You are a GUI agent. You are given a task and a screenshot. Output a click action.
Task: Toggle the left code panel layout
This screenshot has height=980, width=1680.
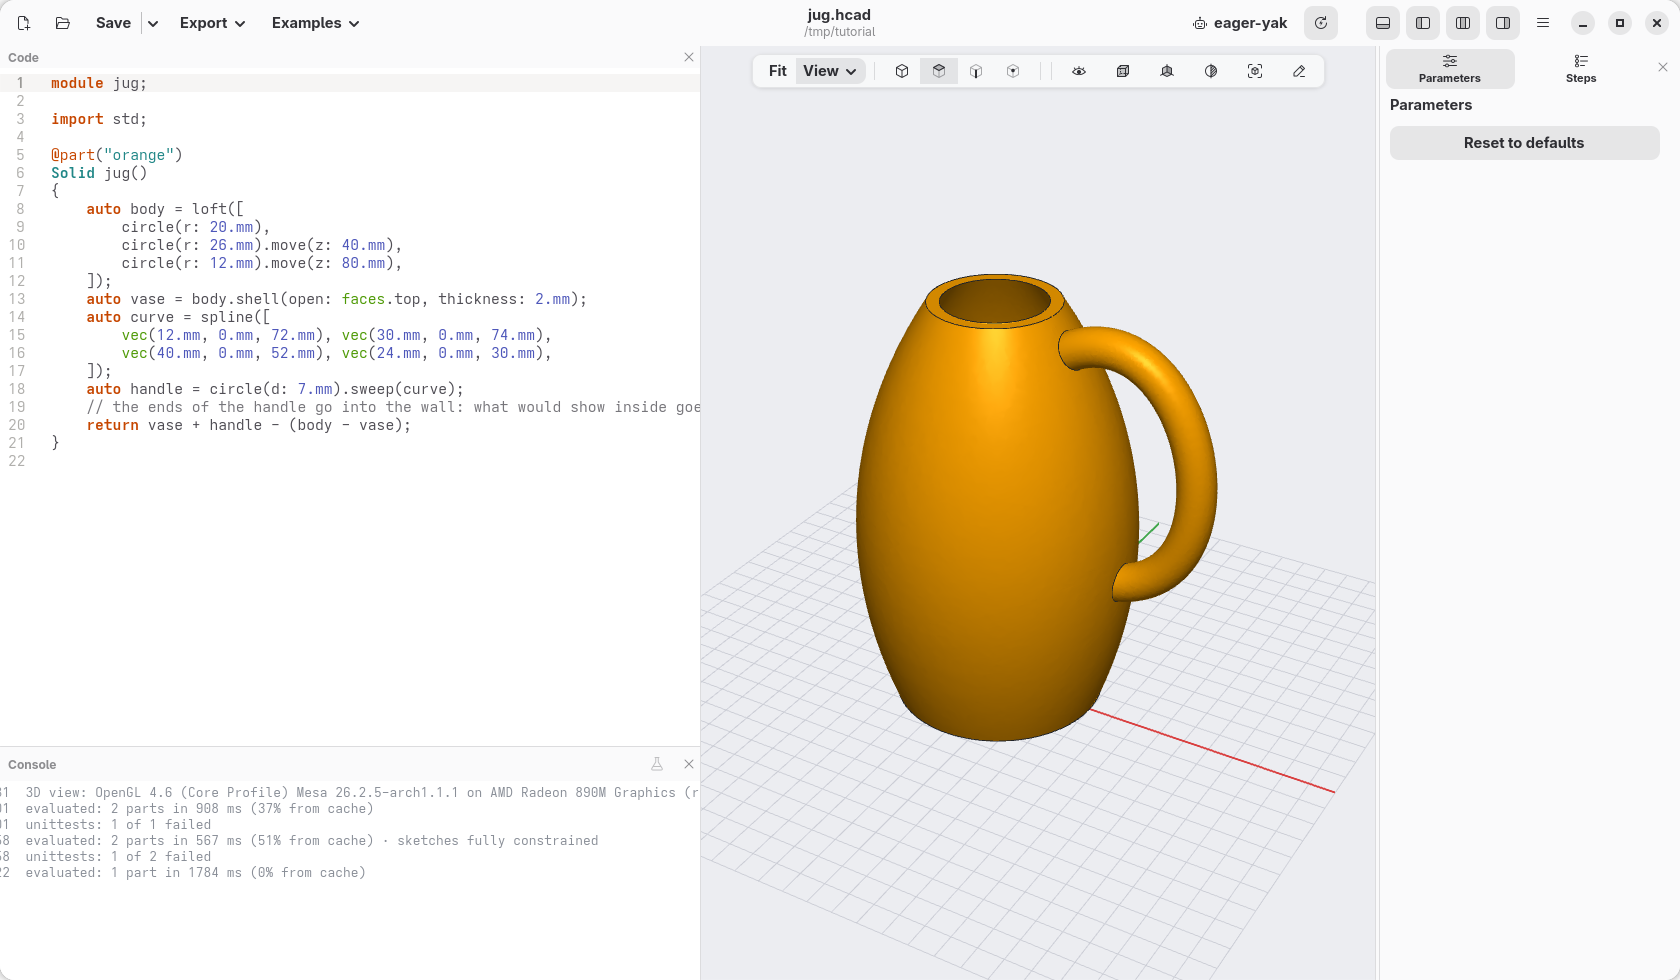[x=1423, y=23]
